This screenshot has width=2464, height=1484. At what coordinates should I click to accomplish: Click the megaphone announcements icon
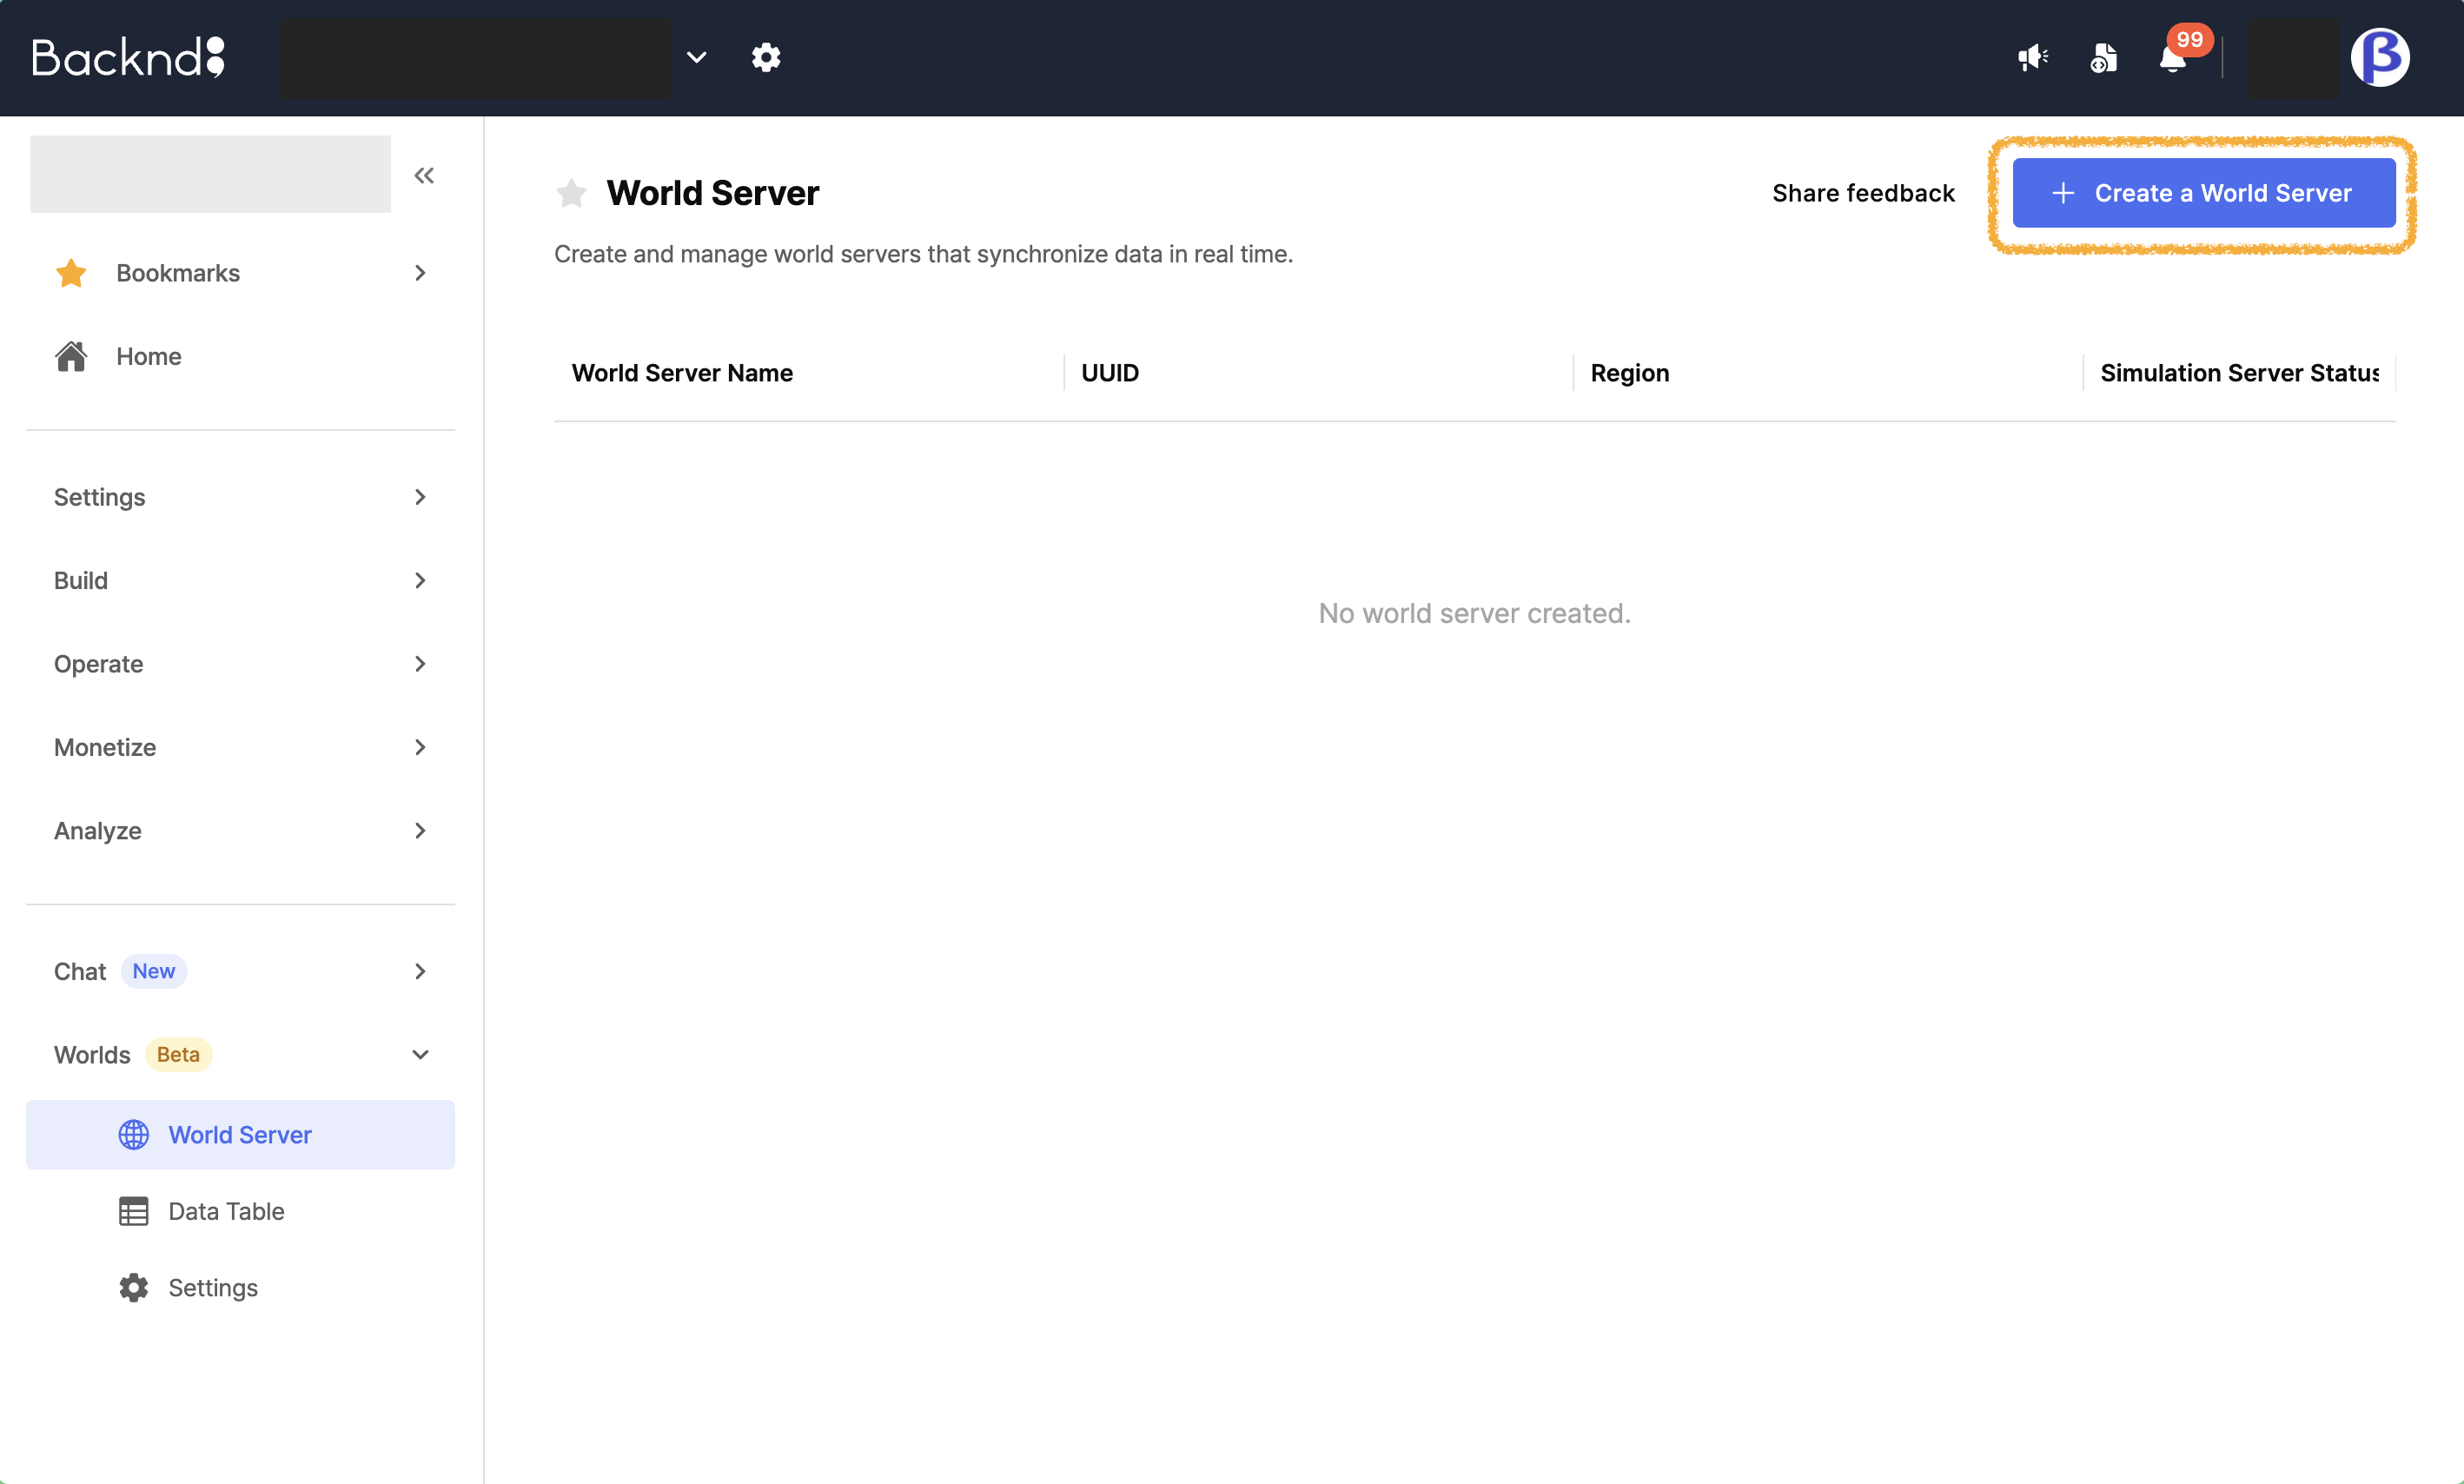coord(2035,56)
